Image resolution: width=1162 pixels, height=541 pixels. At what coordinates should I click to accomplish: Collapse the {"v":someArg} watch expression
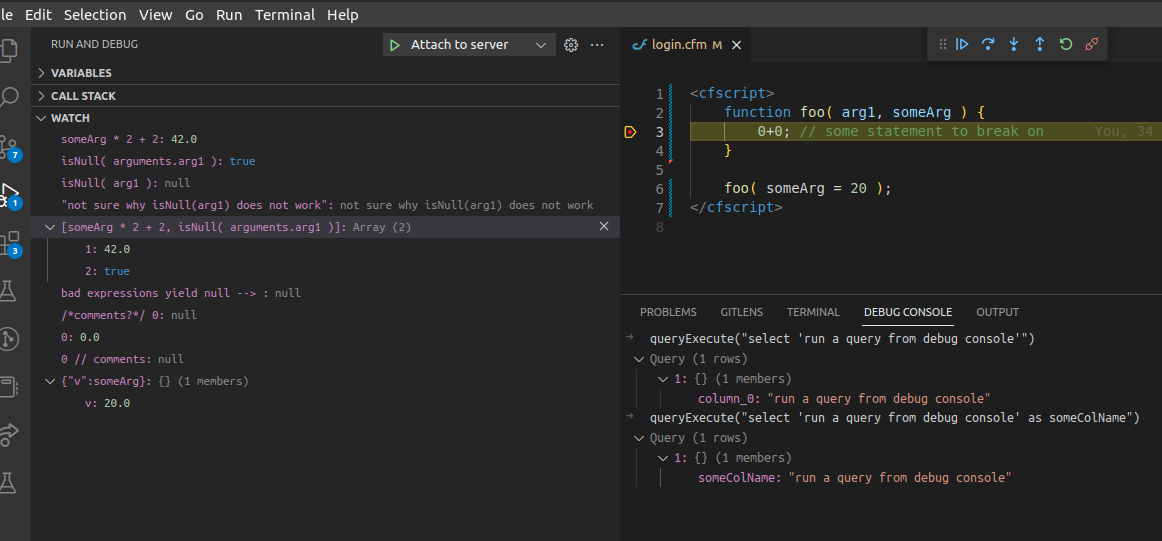tap(50, 382)
